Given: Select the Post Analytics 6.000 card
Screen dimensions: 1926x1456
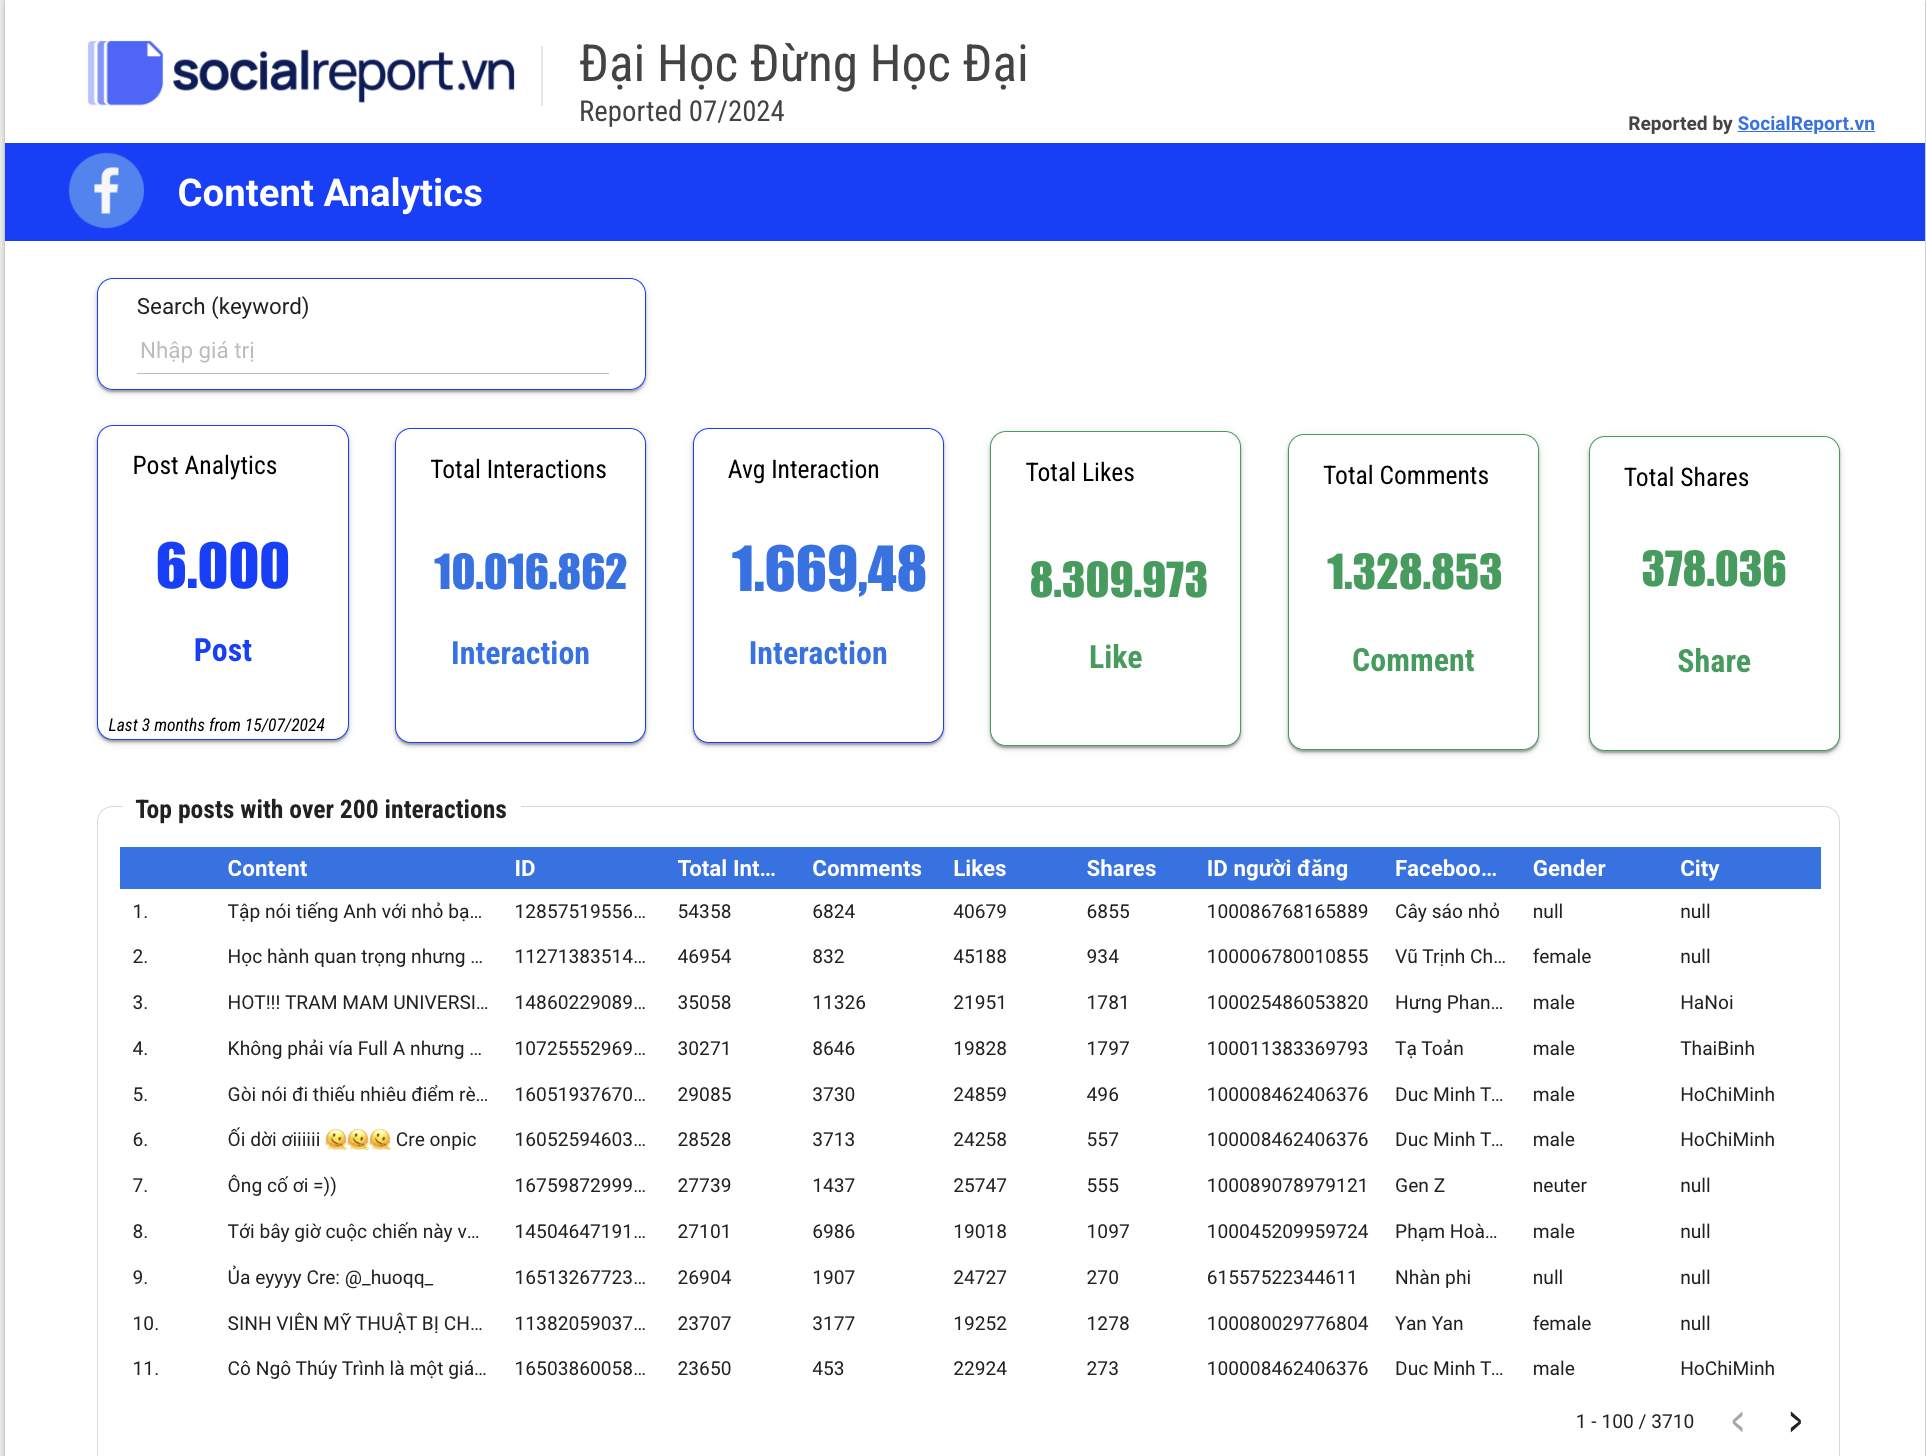Looking at the screenshot, I should (223, 582).
